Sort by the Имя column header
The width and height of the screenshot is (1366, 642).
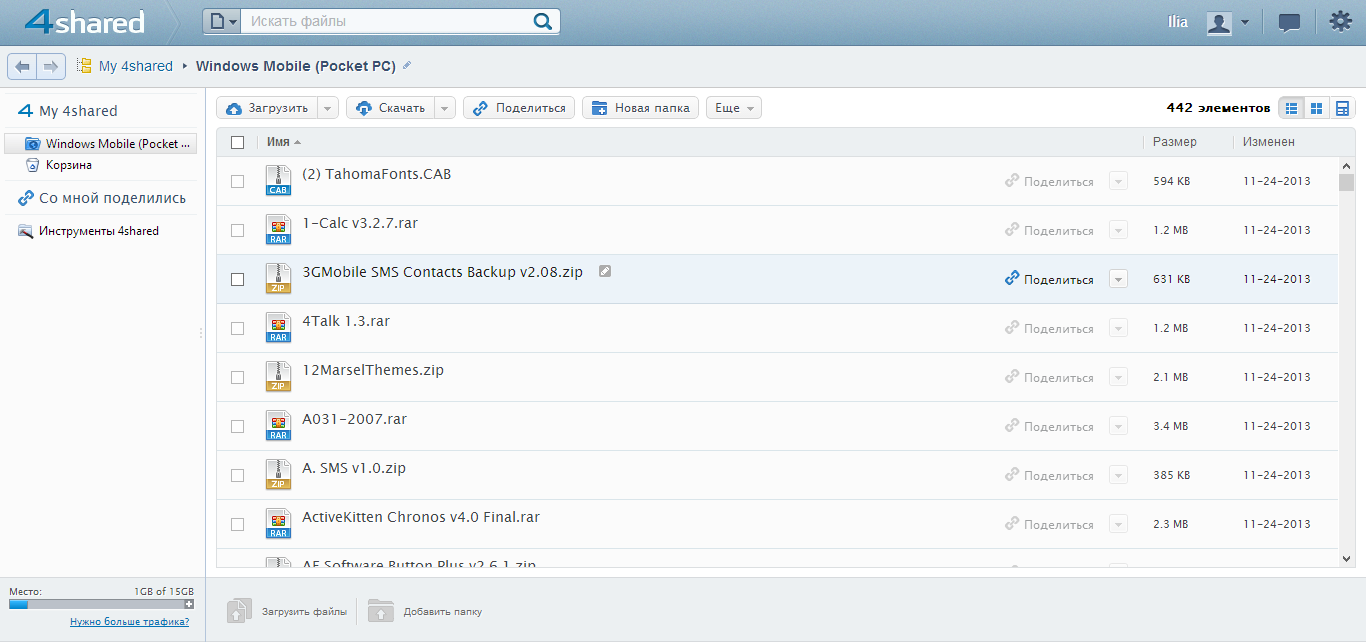point(284,142)
